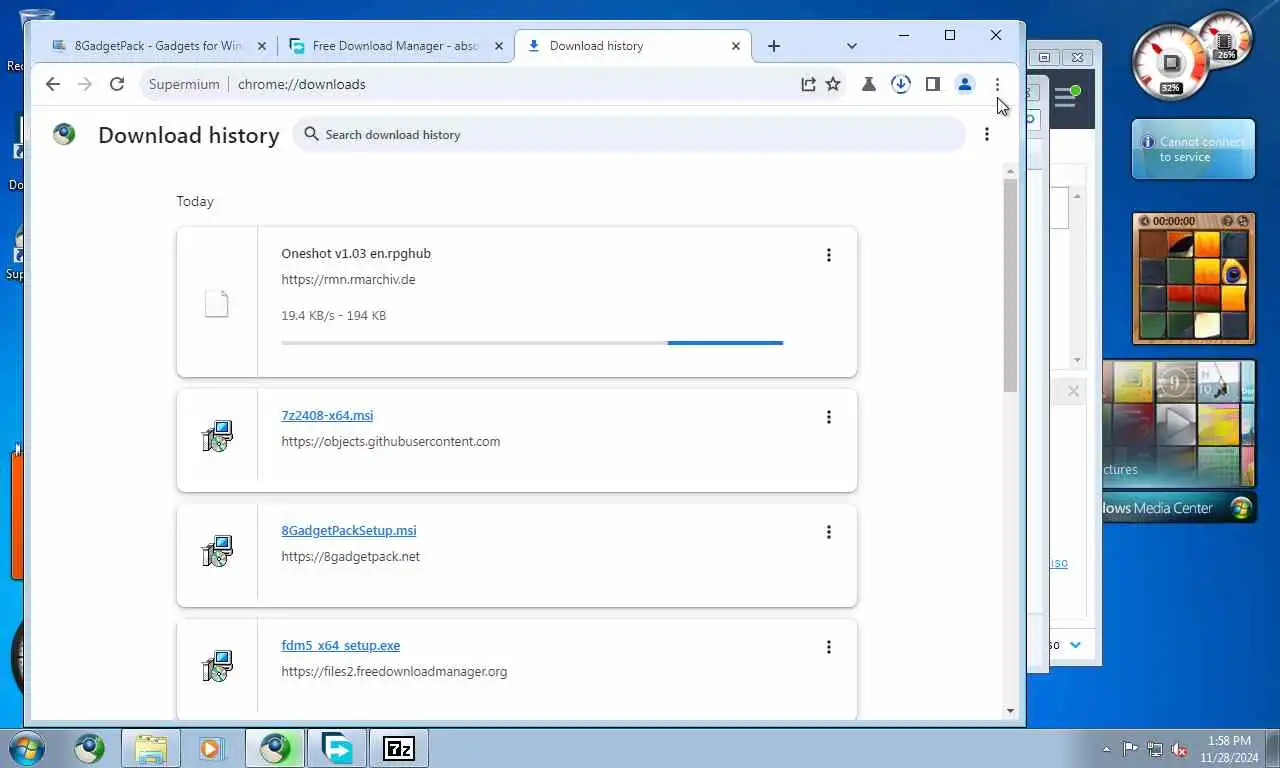The width and height of the screenshot is (1280, 768).
Task: Click the 7z2408-x64.msi installer file icon
Action: click(217, 436)
